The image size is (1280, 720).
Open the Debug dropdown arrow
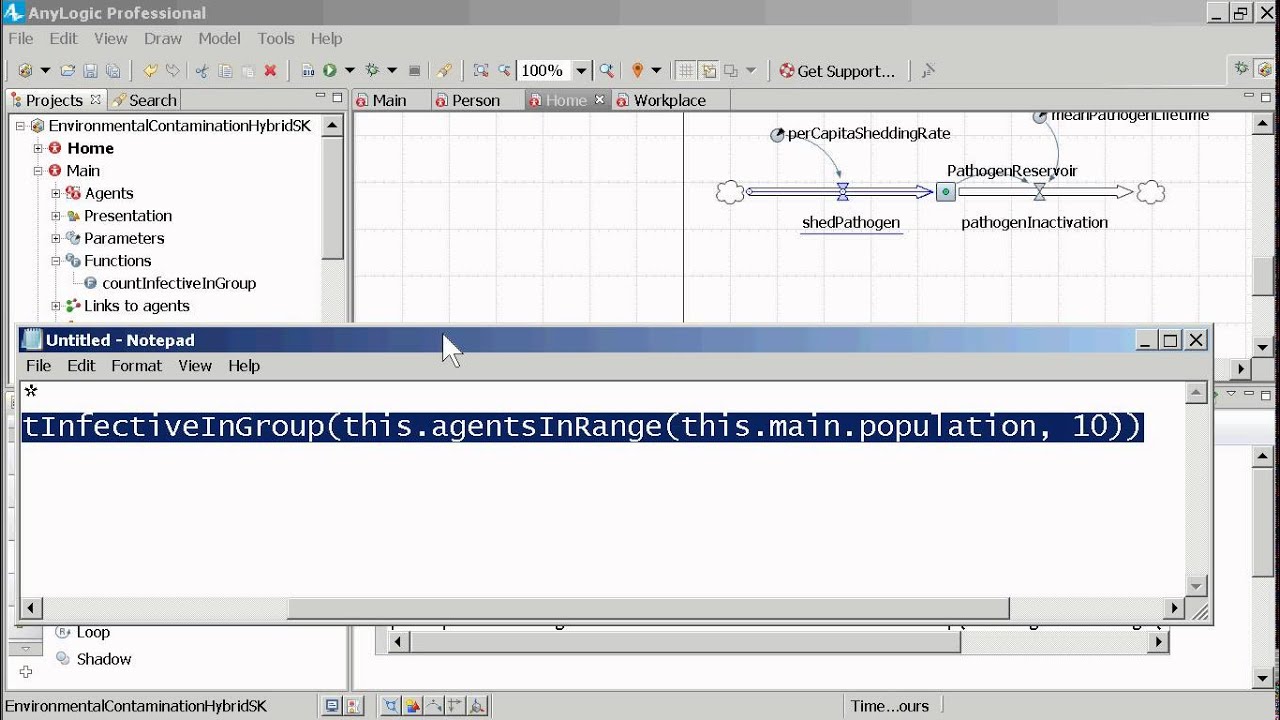[x=392, y=71]
